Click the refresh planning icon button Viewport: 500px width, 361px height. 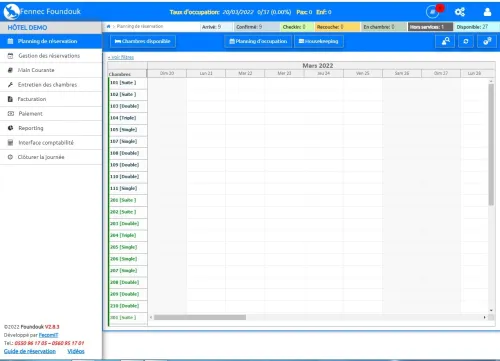pyautogui.click(x=466, y=41)
